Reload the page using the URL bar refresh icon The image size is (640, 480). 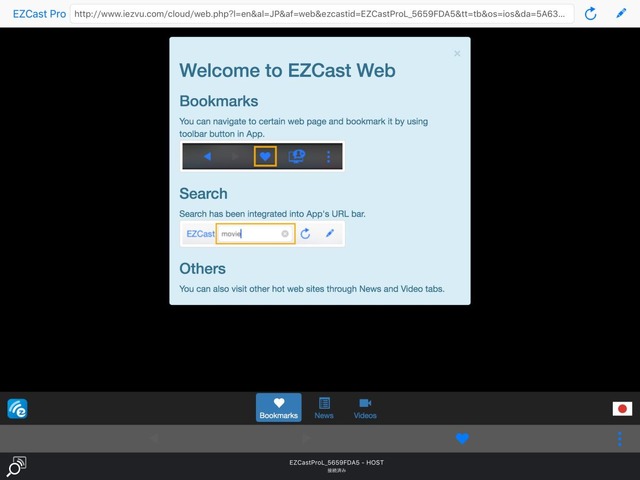click(x=590, y=14)
